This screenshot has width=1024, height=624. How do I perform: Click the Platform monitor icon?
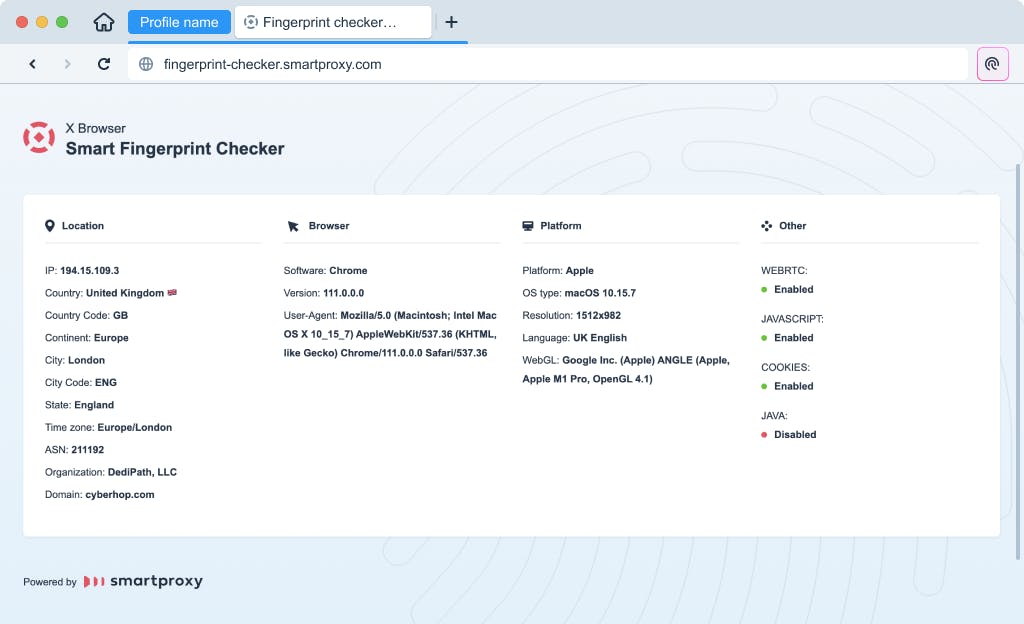(x=528, y=226)
